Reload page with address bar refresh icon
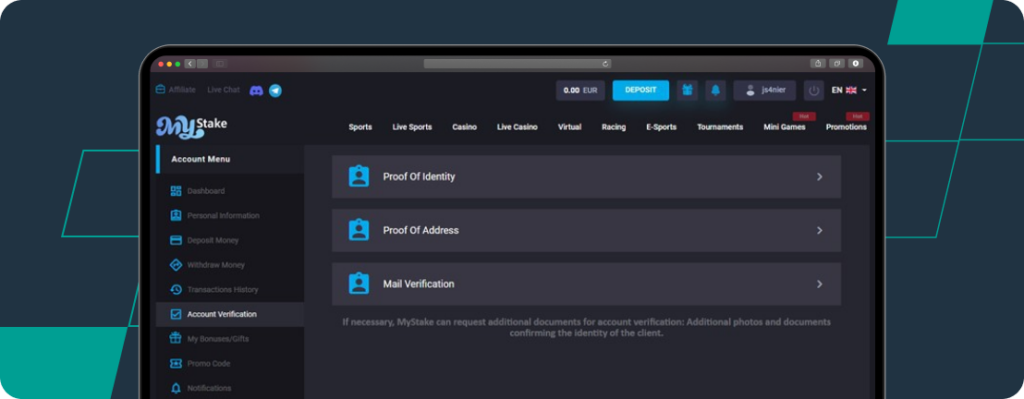 point(605,63)
